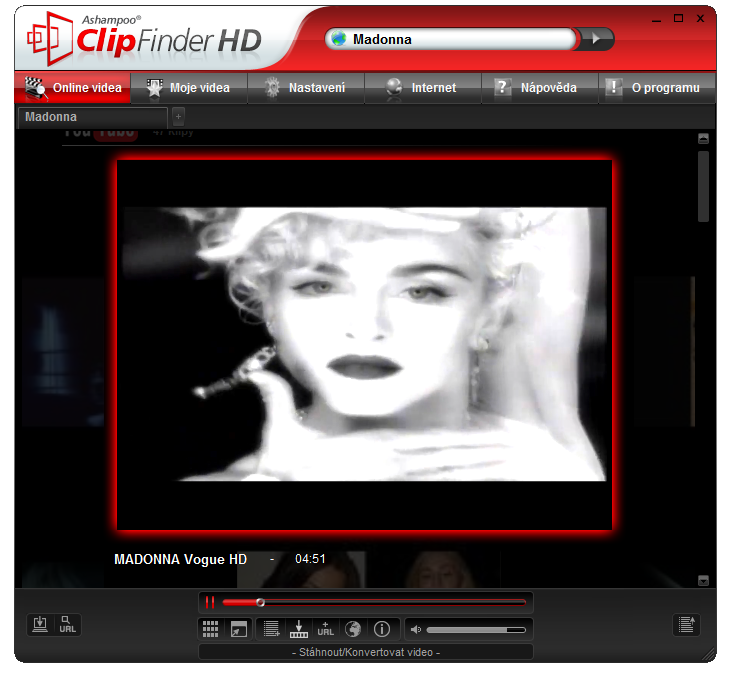Screen dimensions: 730x680
Task: Start search with the arrow button
Action: click(596, 39)
